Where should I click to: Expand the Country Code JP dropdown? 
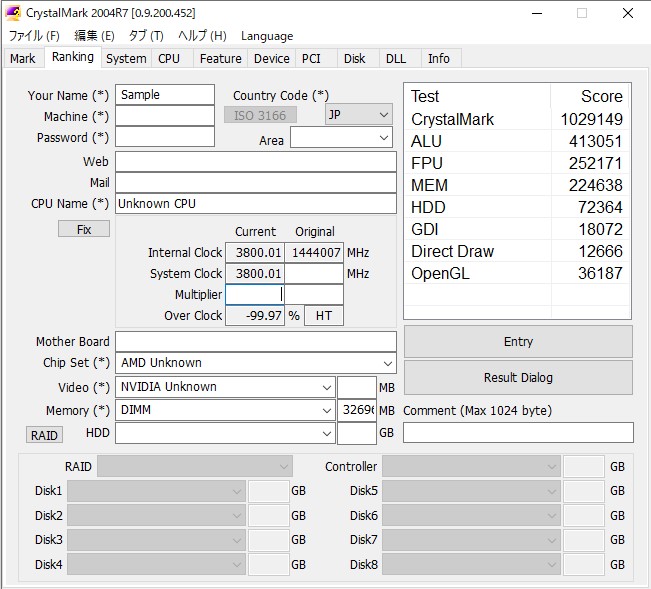(x=359, y=114)
